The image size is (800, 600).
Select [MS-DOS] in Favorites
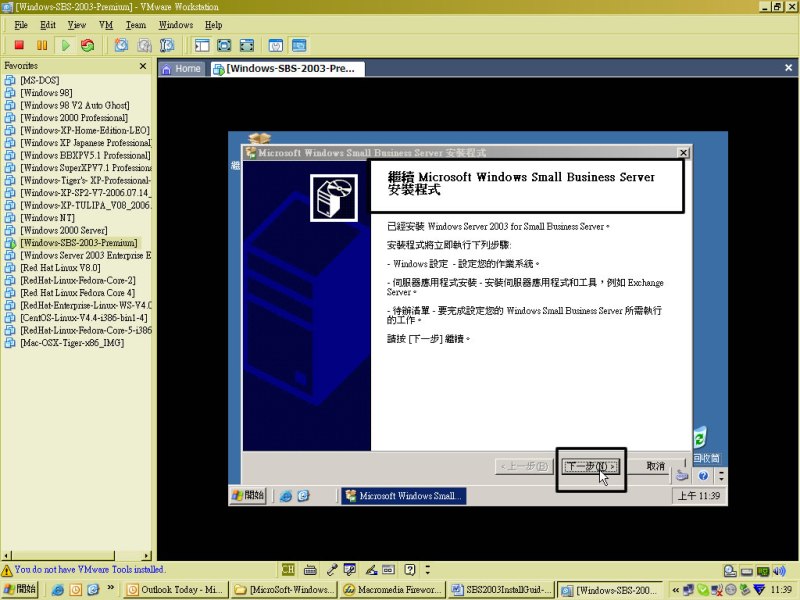(39, 80)
